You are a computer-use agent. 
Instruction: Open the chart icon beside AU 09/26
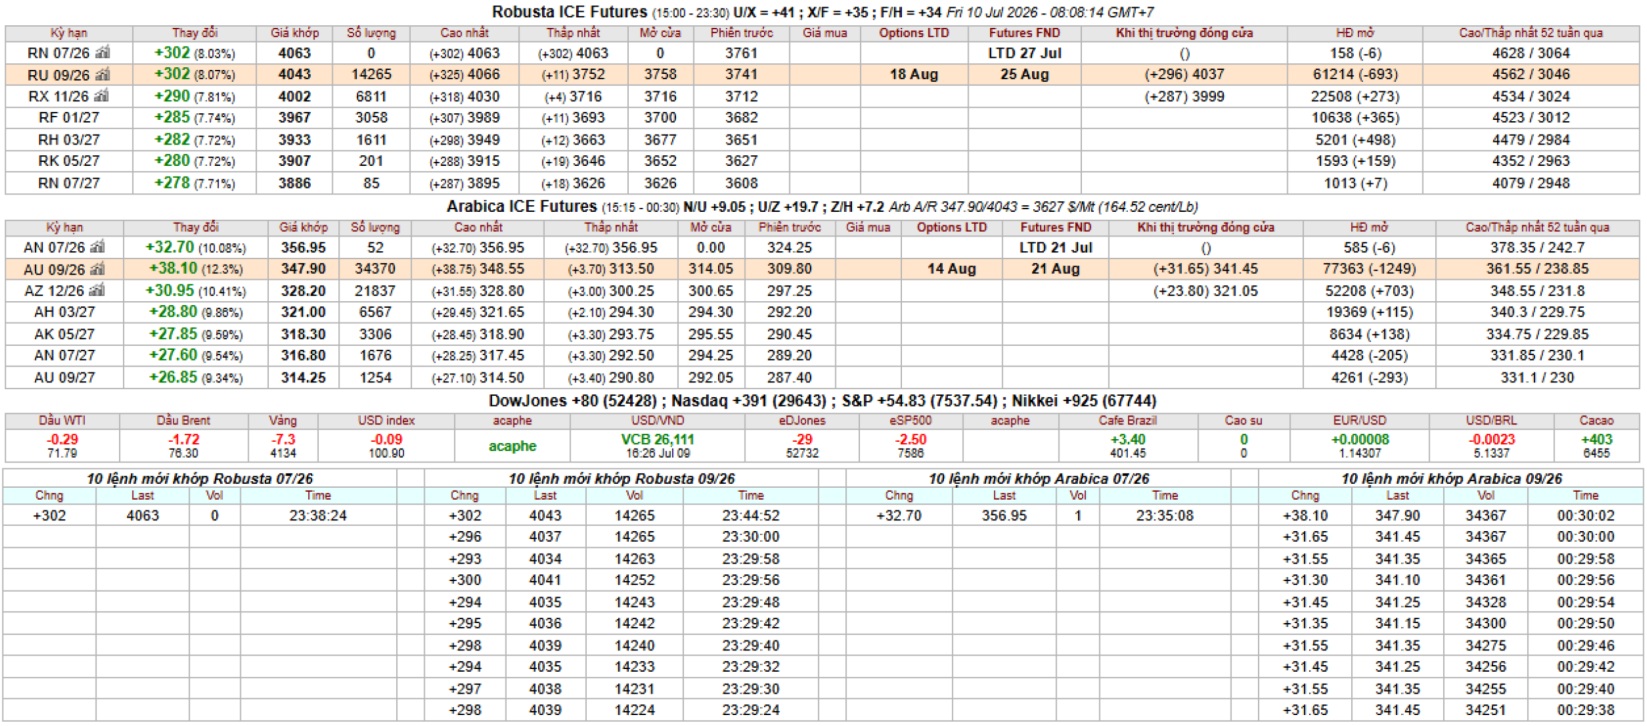point(97,269)
